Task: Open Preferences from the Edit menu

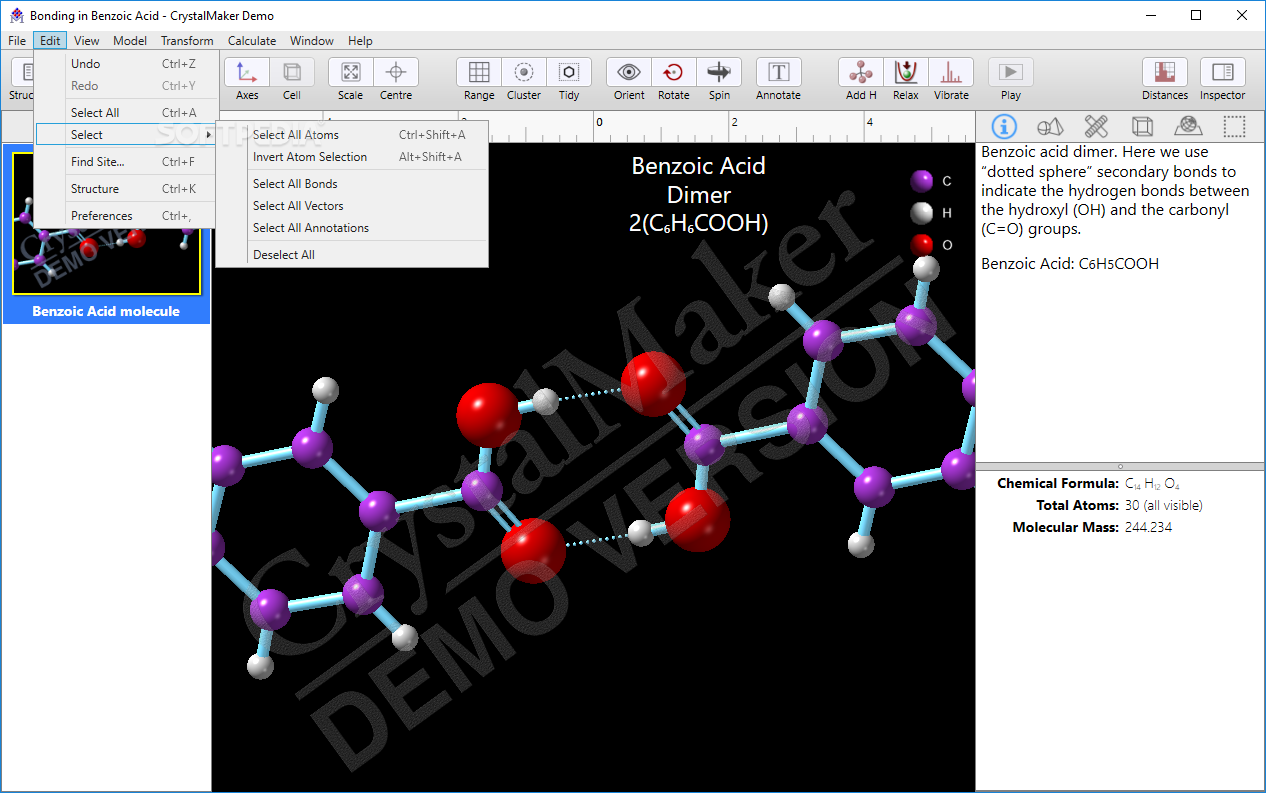Action: pyautogui.click(x=126, y=216)
